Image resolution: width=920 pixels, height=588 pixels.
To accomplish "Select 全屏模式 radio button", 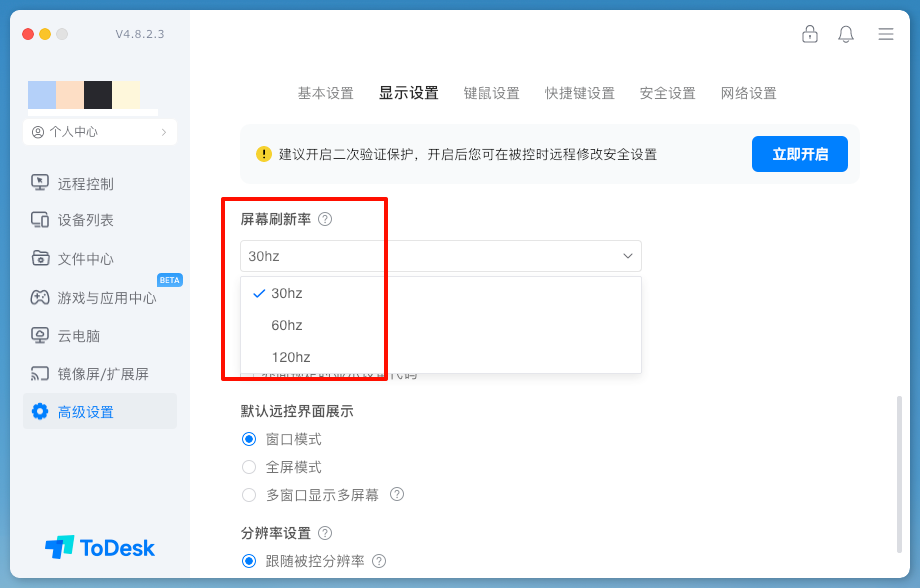I will tap(249, 467).
